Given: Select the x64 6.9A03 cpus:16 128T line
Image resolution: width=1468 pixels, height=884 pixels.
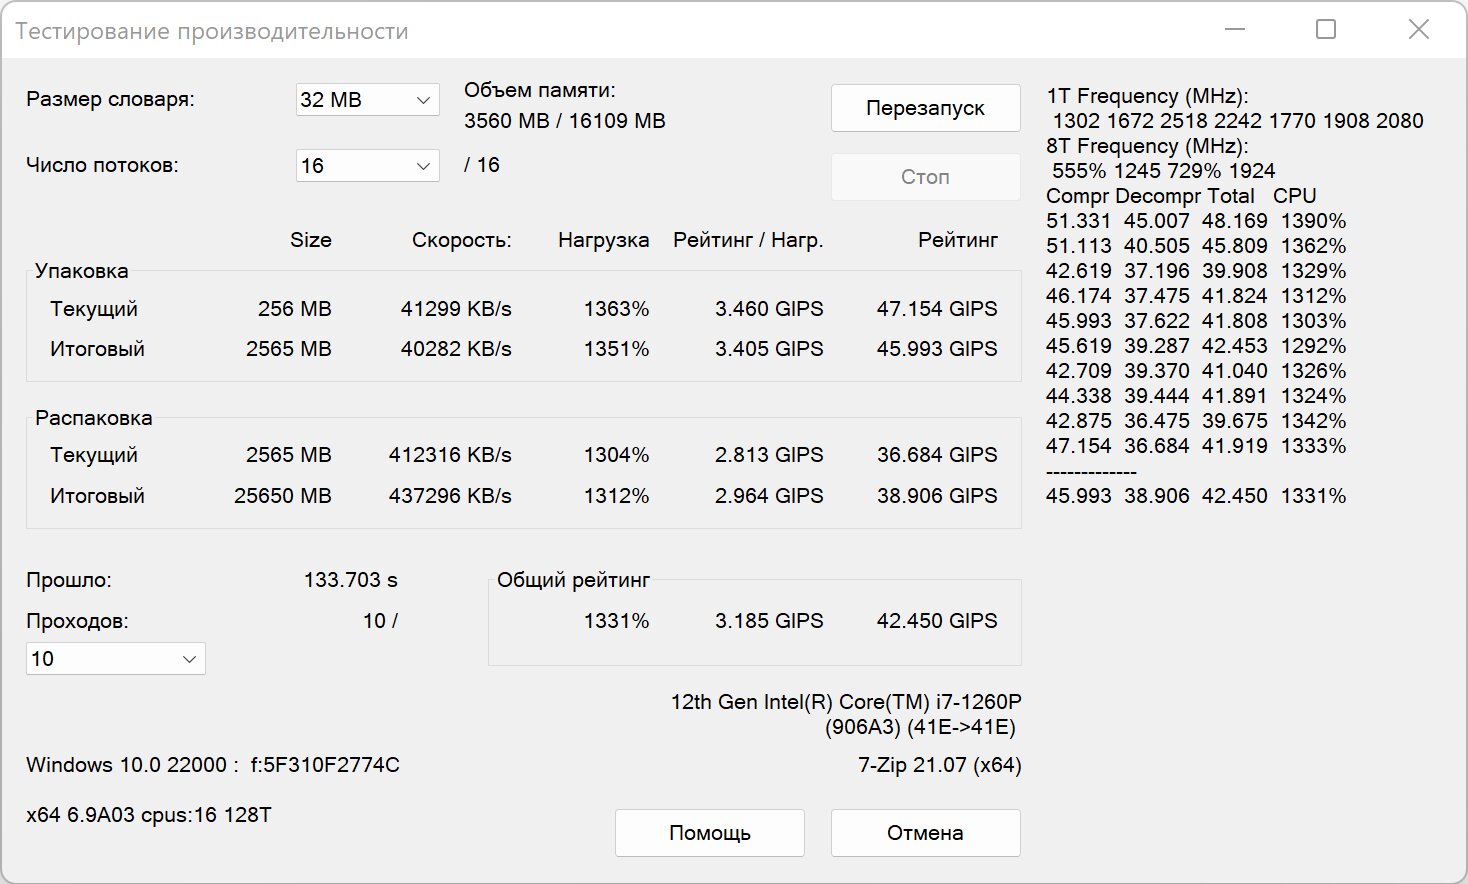Looking at the screenshot, I should pyautogui.click(x=149, y=815).
